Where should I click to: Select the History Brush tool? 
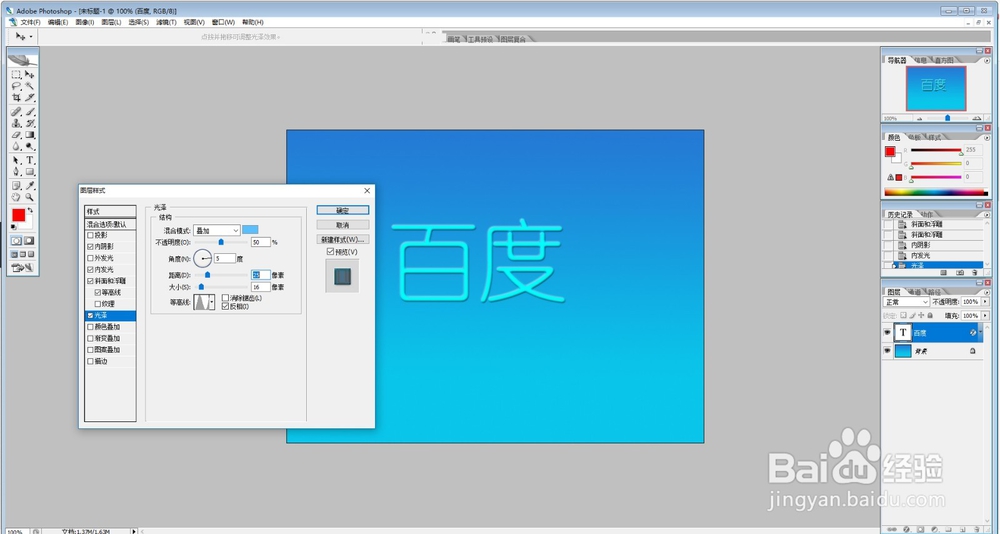click(29, 123)
